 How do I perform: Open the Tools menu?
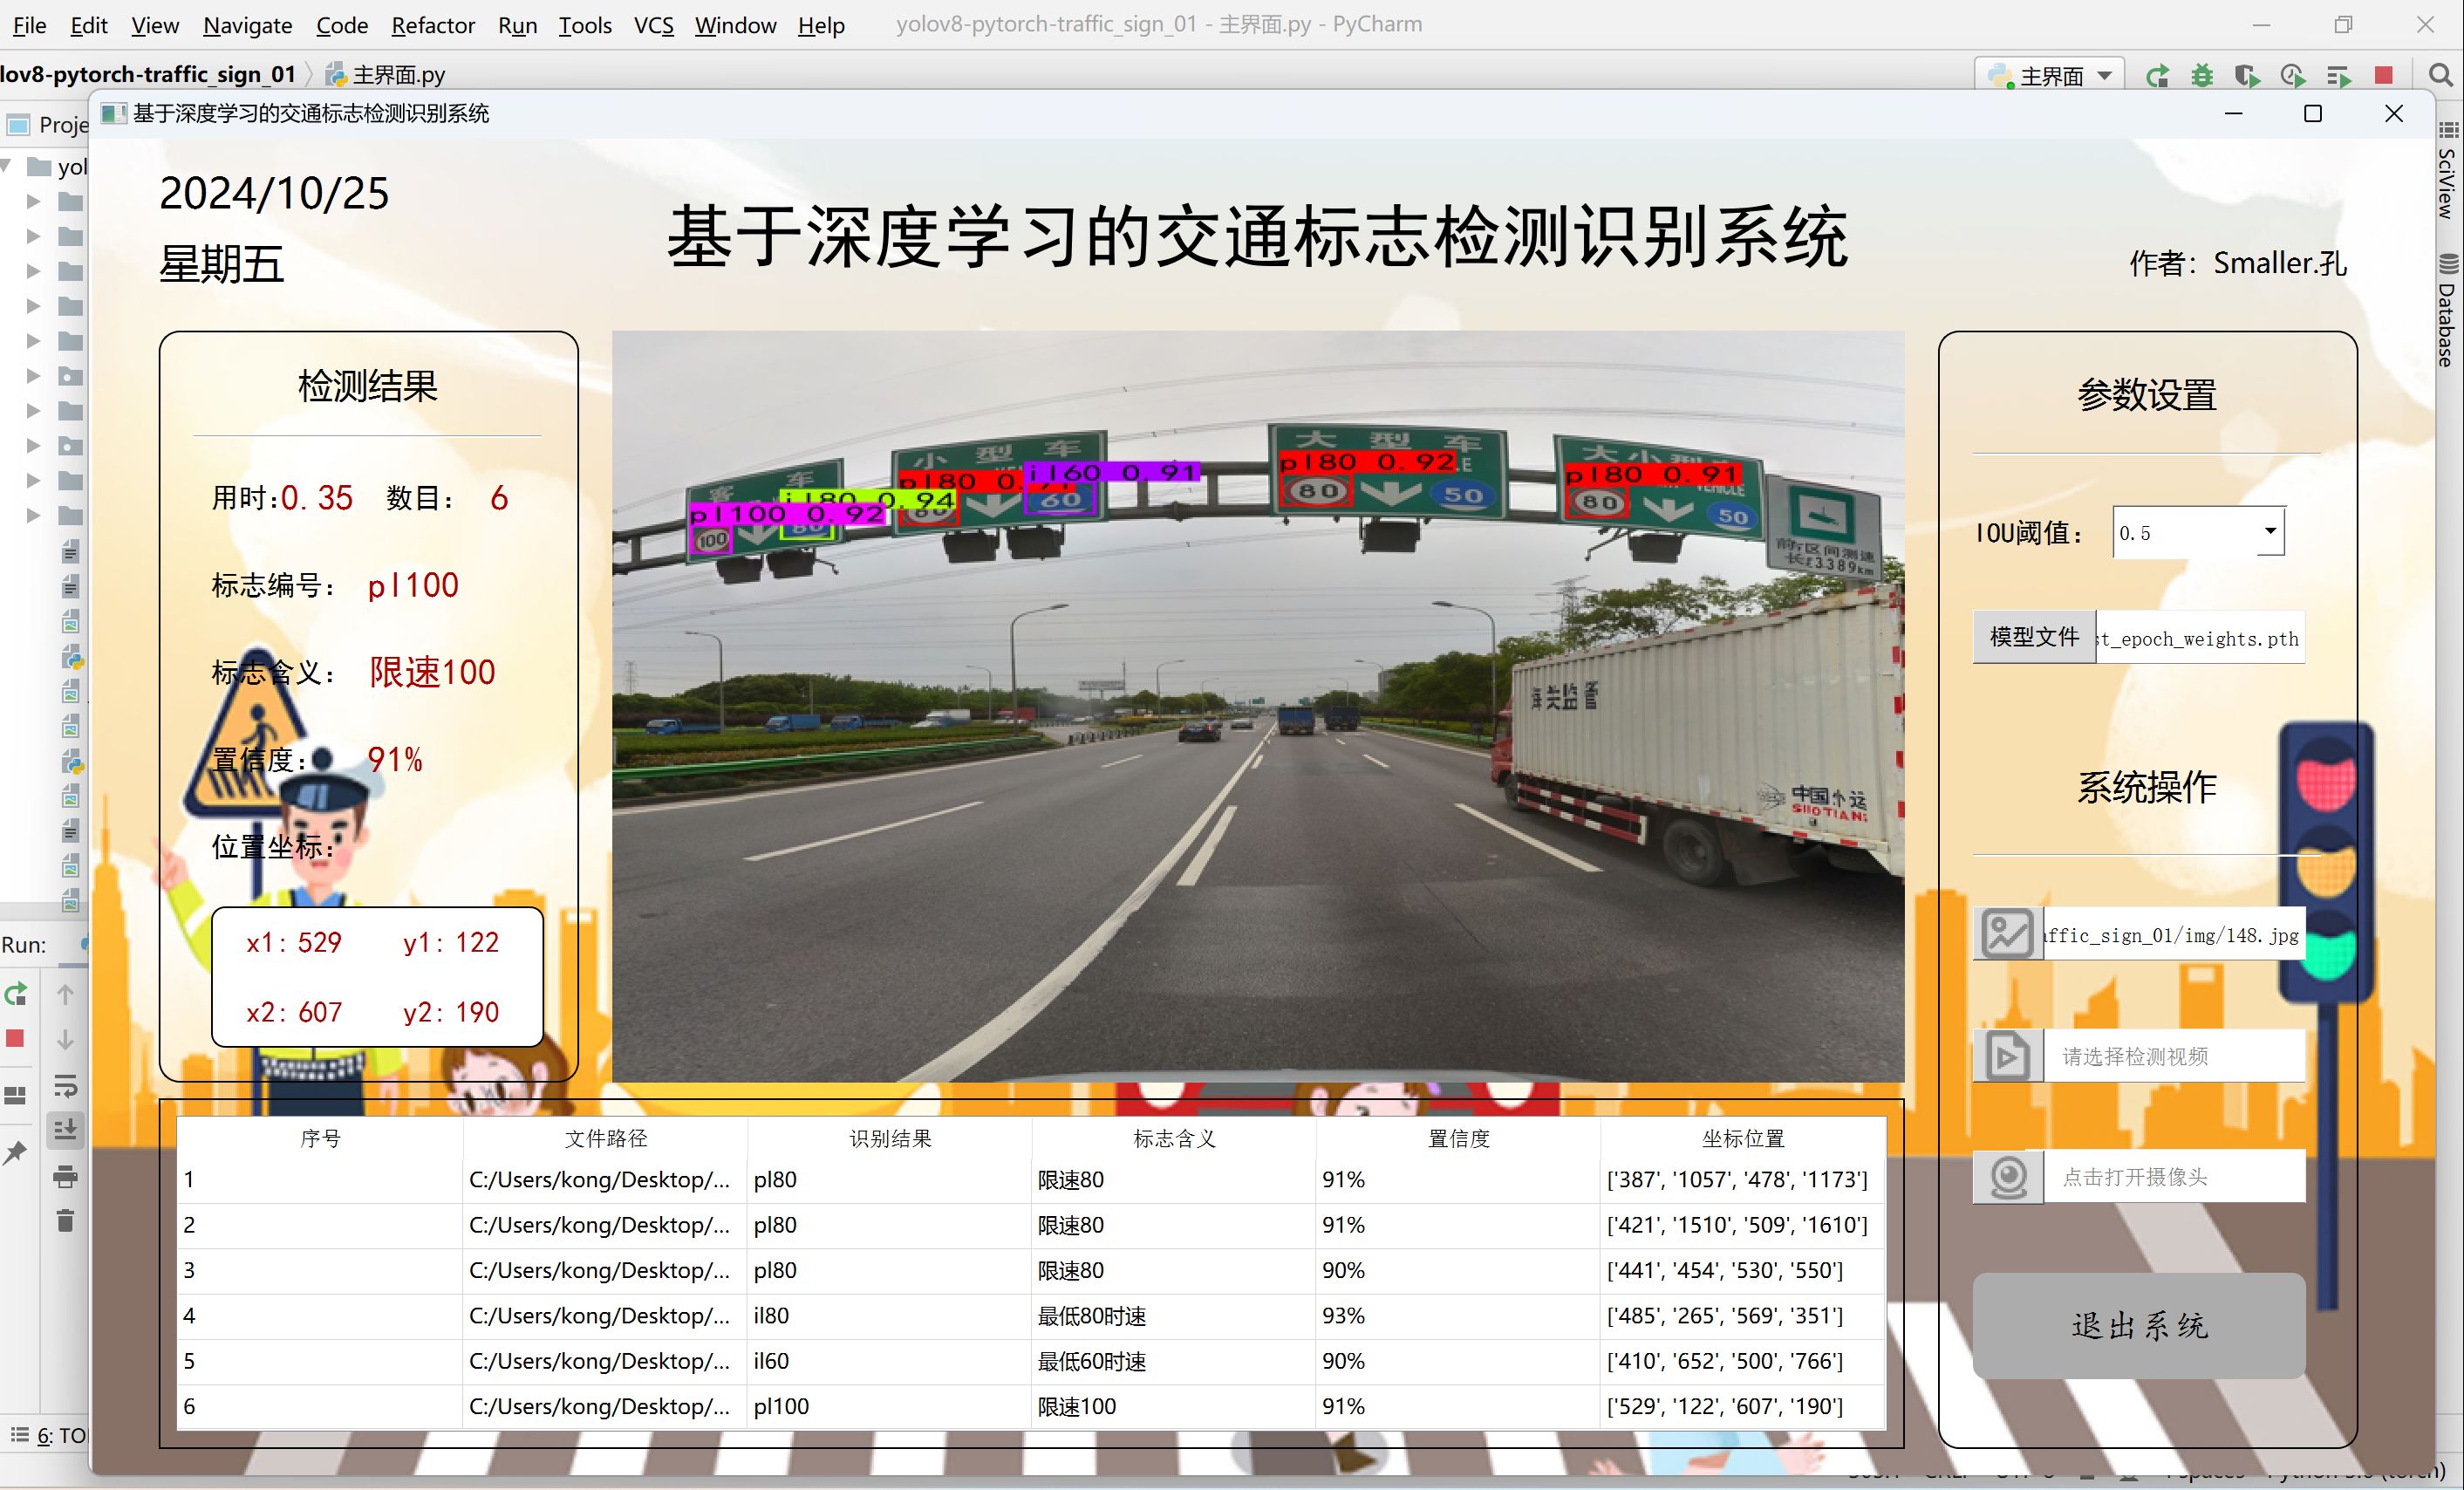point(585,25)
